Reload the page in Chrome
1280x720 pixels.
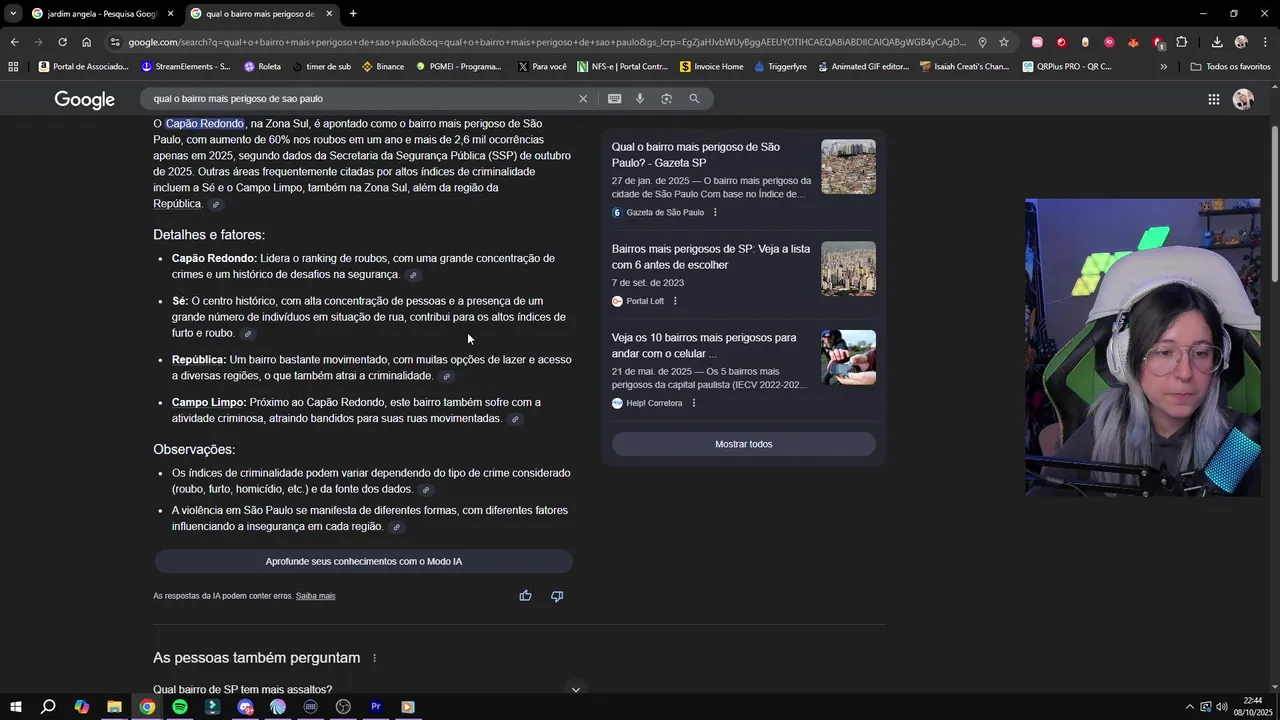(62, 42)
